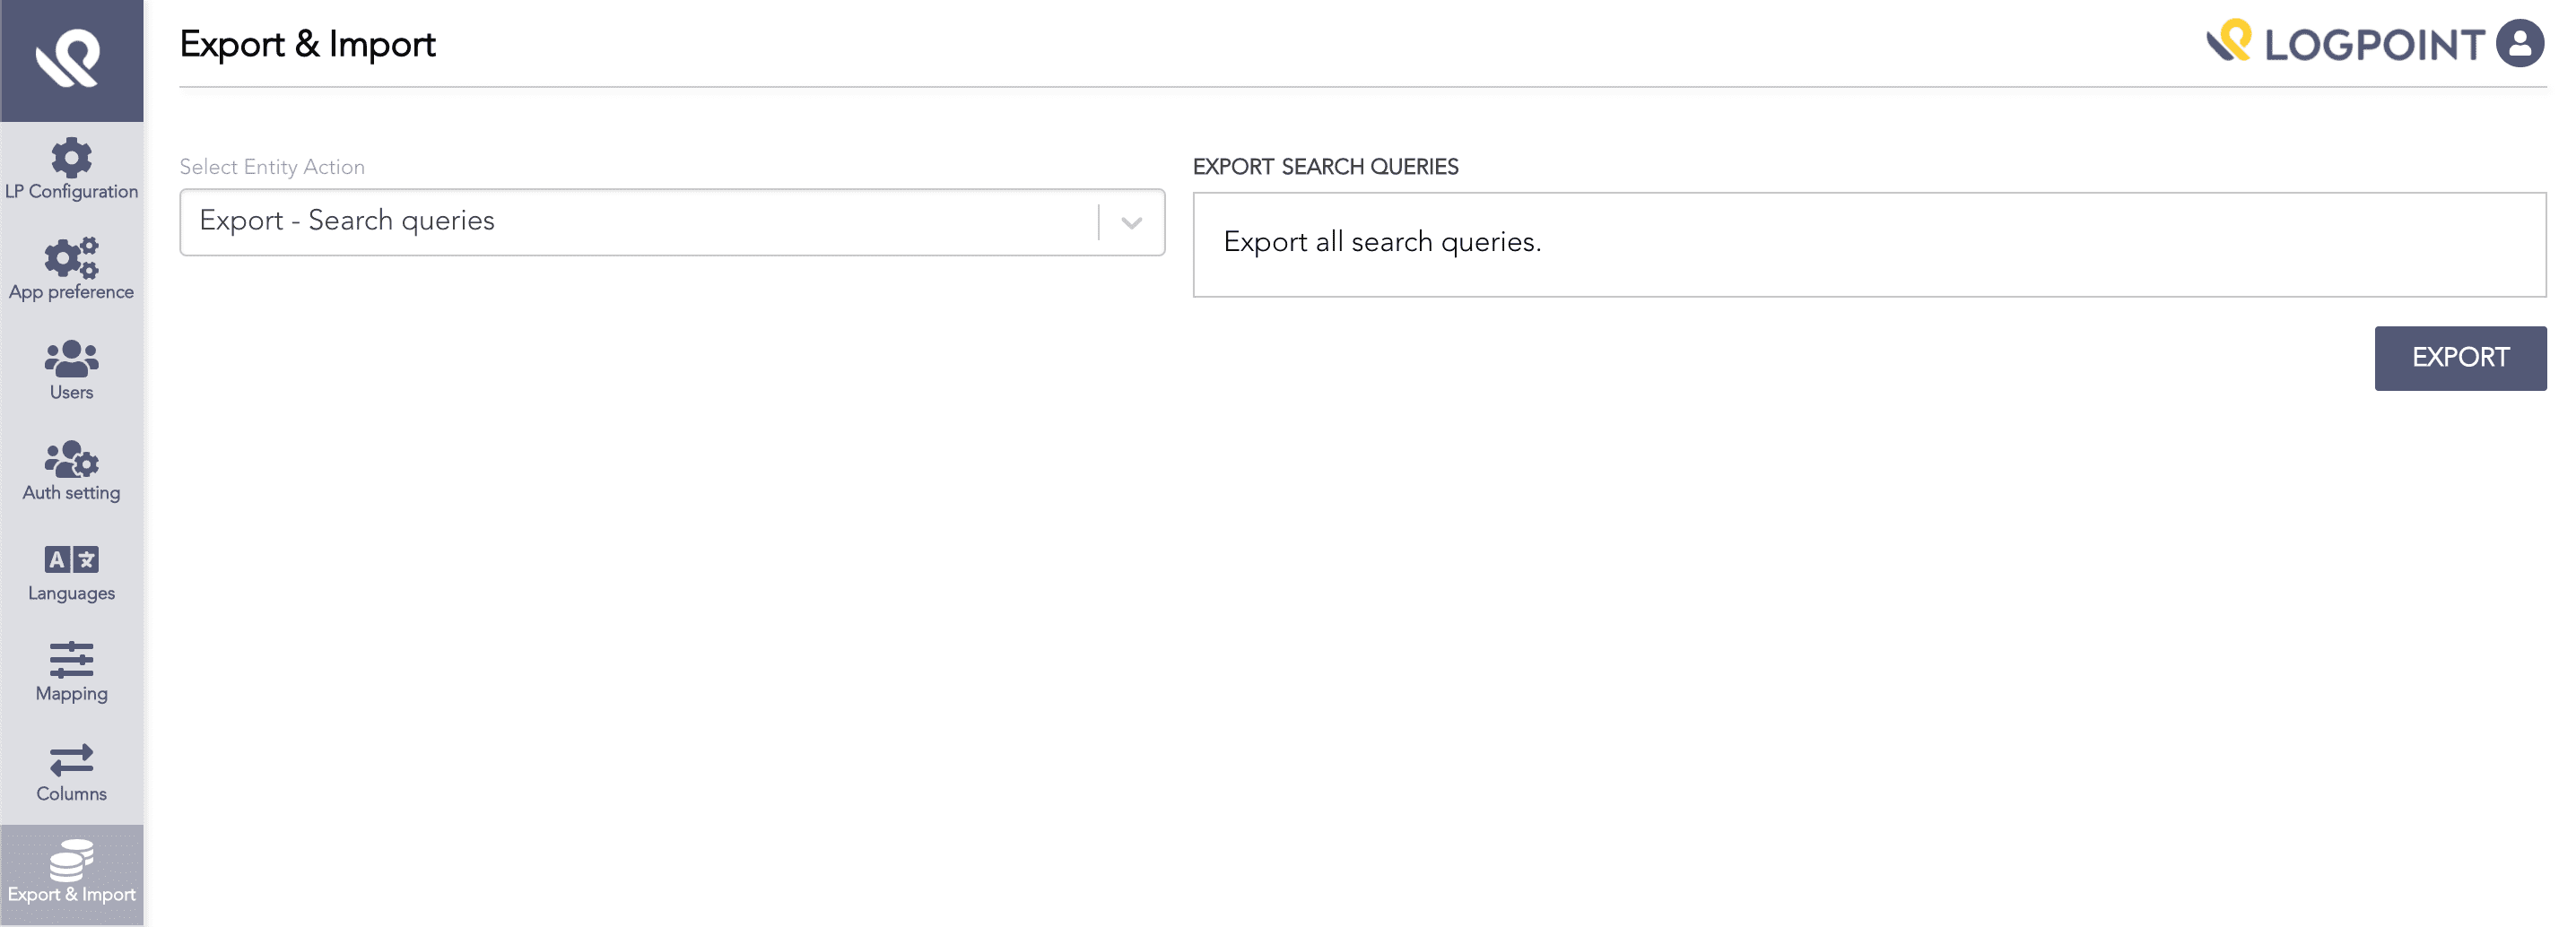Screen dimensions: 2576x927
Task: Open the Columns configuration
Action: (71, 770)
